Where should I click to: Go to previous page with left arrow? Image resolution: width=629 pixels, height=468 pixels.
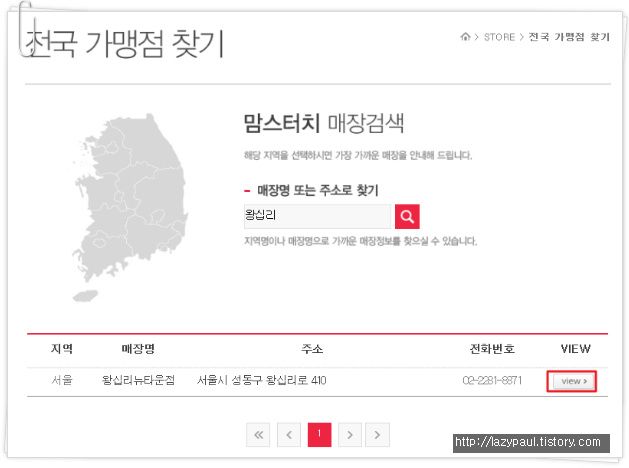289,435
